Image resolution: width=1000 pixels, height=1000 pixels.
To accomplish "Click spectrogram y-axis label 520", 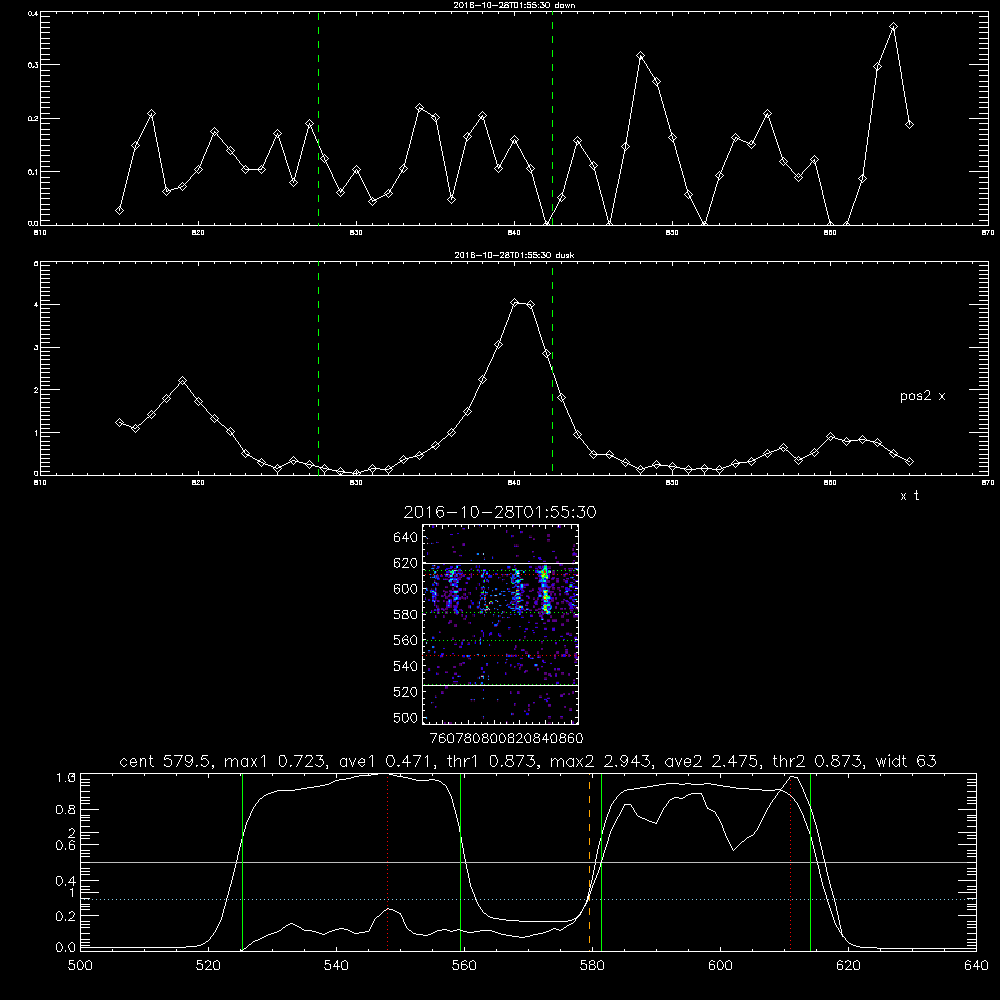I will tap(406, 692).
